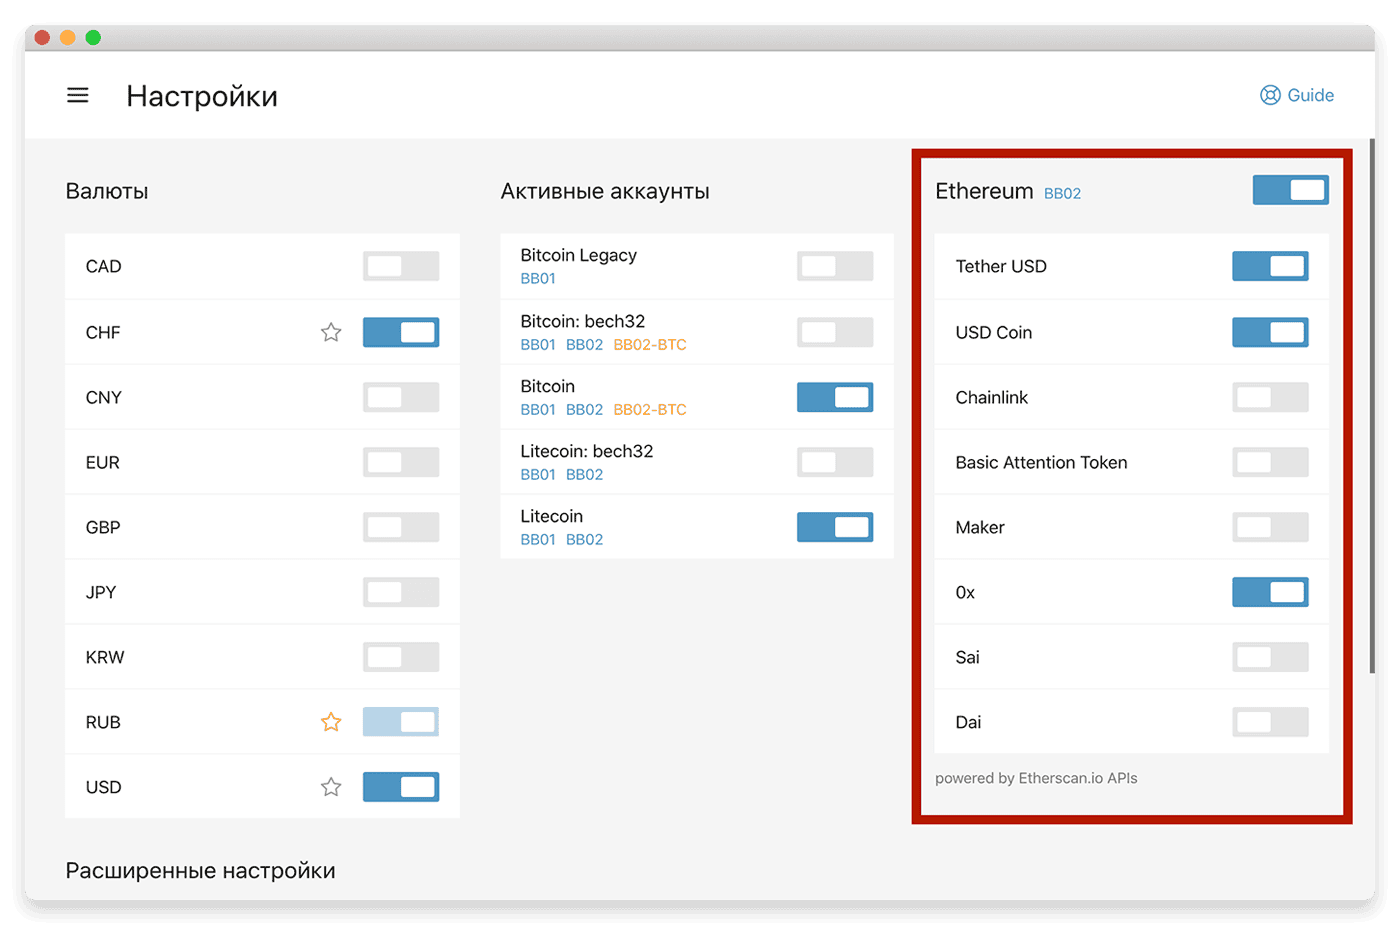This screenshot has height=925, width=1400.
Task: Open the Guide link
Action: [x=1296, y=95]
